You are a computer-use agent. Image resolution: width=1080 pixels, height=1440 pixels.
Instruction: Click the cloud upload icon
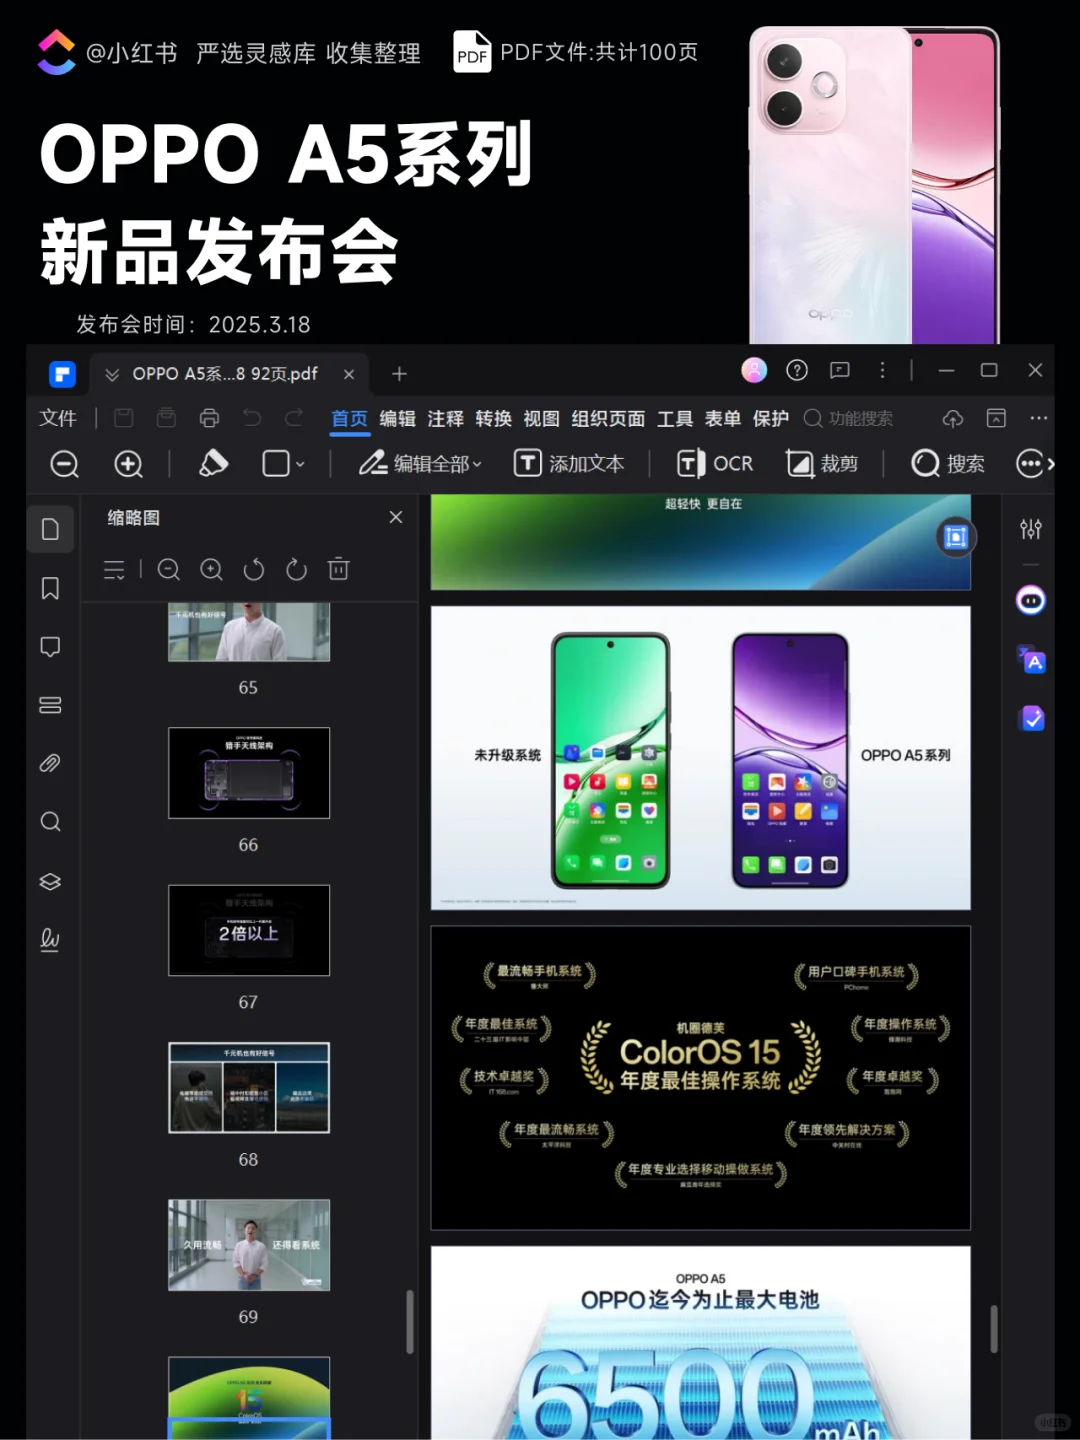953,419
